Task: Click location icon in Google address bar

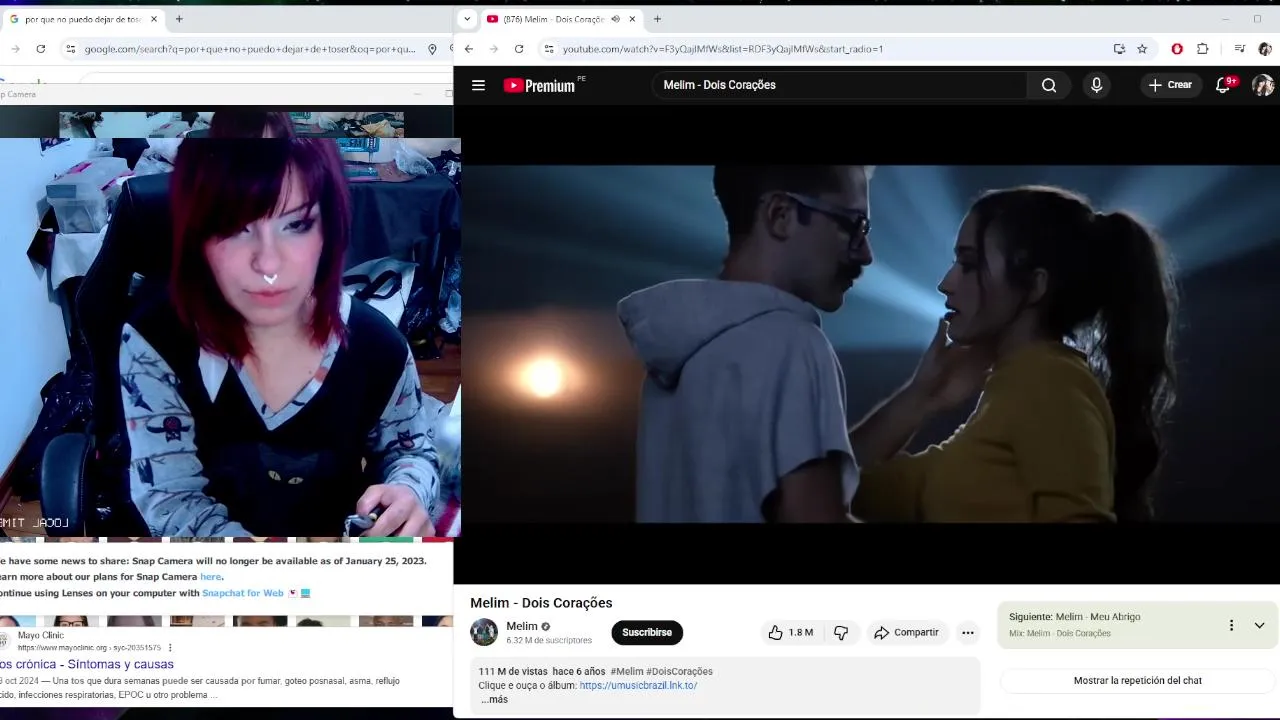Action: pos(432,49)
